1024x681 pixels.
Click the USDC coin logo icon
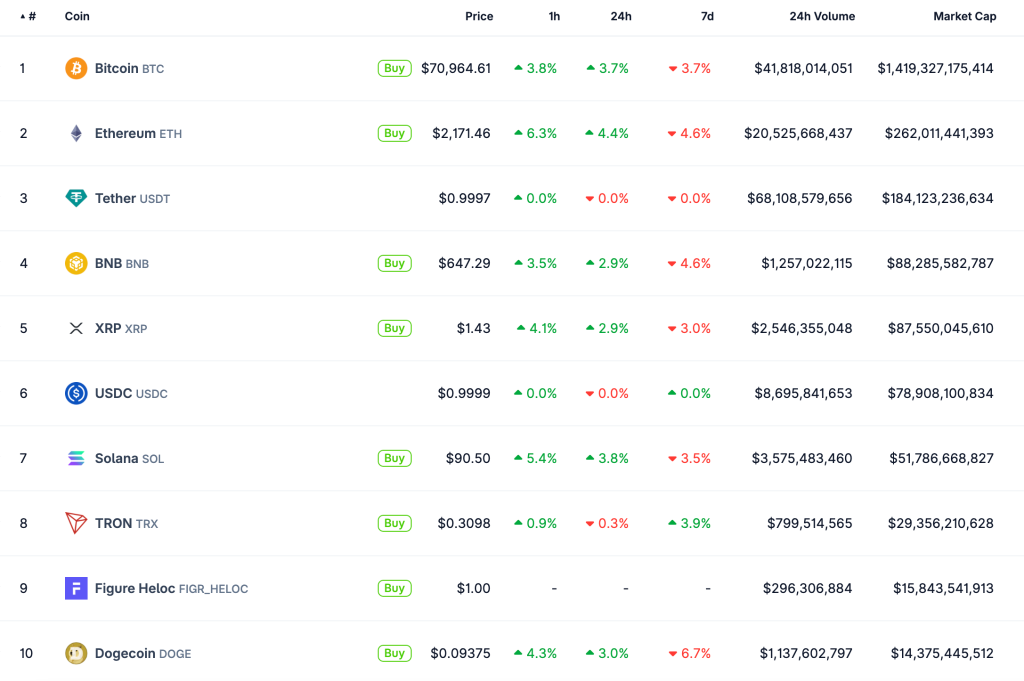(x=76, y=393)
